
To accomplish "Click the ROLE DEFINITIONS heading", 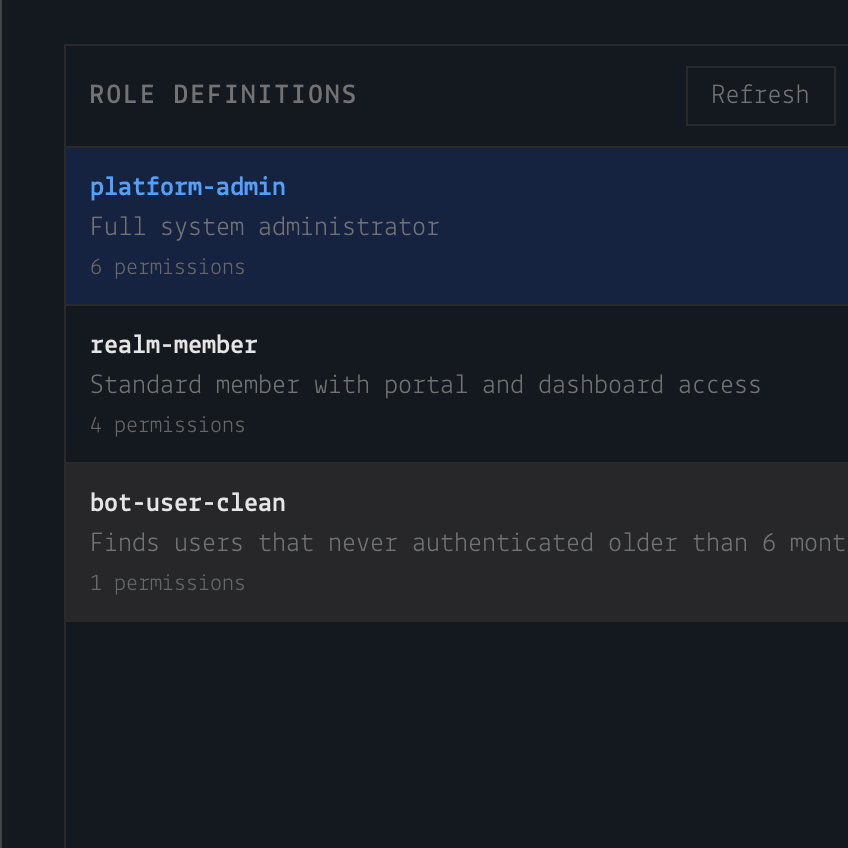I will [x=223, y=95].
